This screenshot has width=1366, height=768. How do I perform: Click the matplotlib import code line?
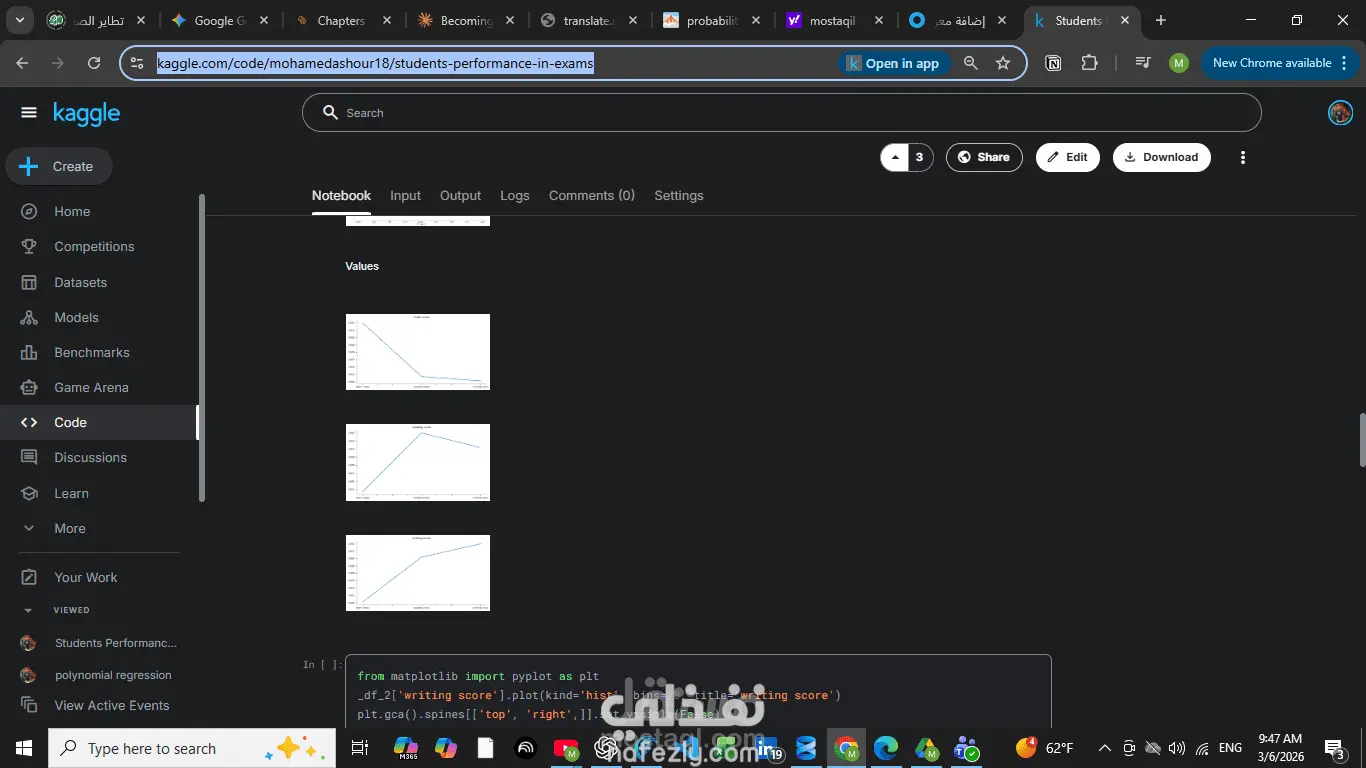coord(478,676)
